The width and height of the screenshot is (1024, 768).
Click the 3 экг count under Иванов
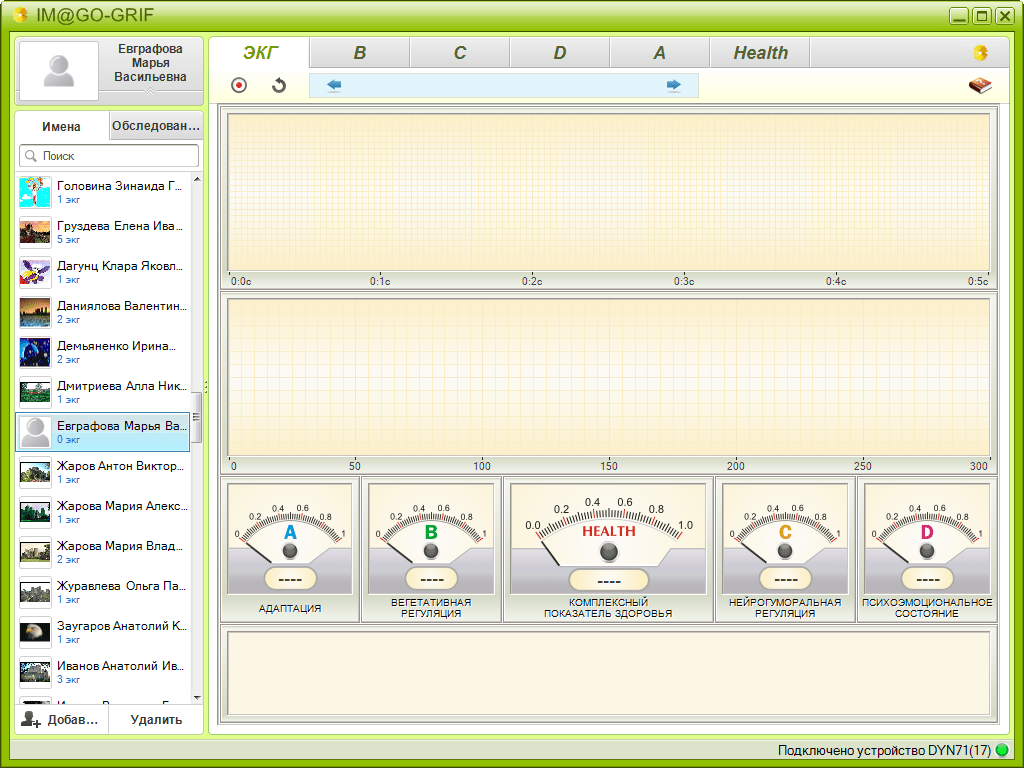pyautogui.click(x=69, y=680)
